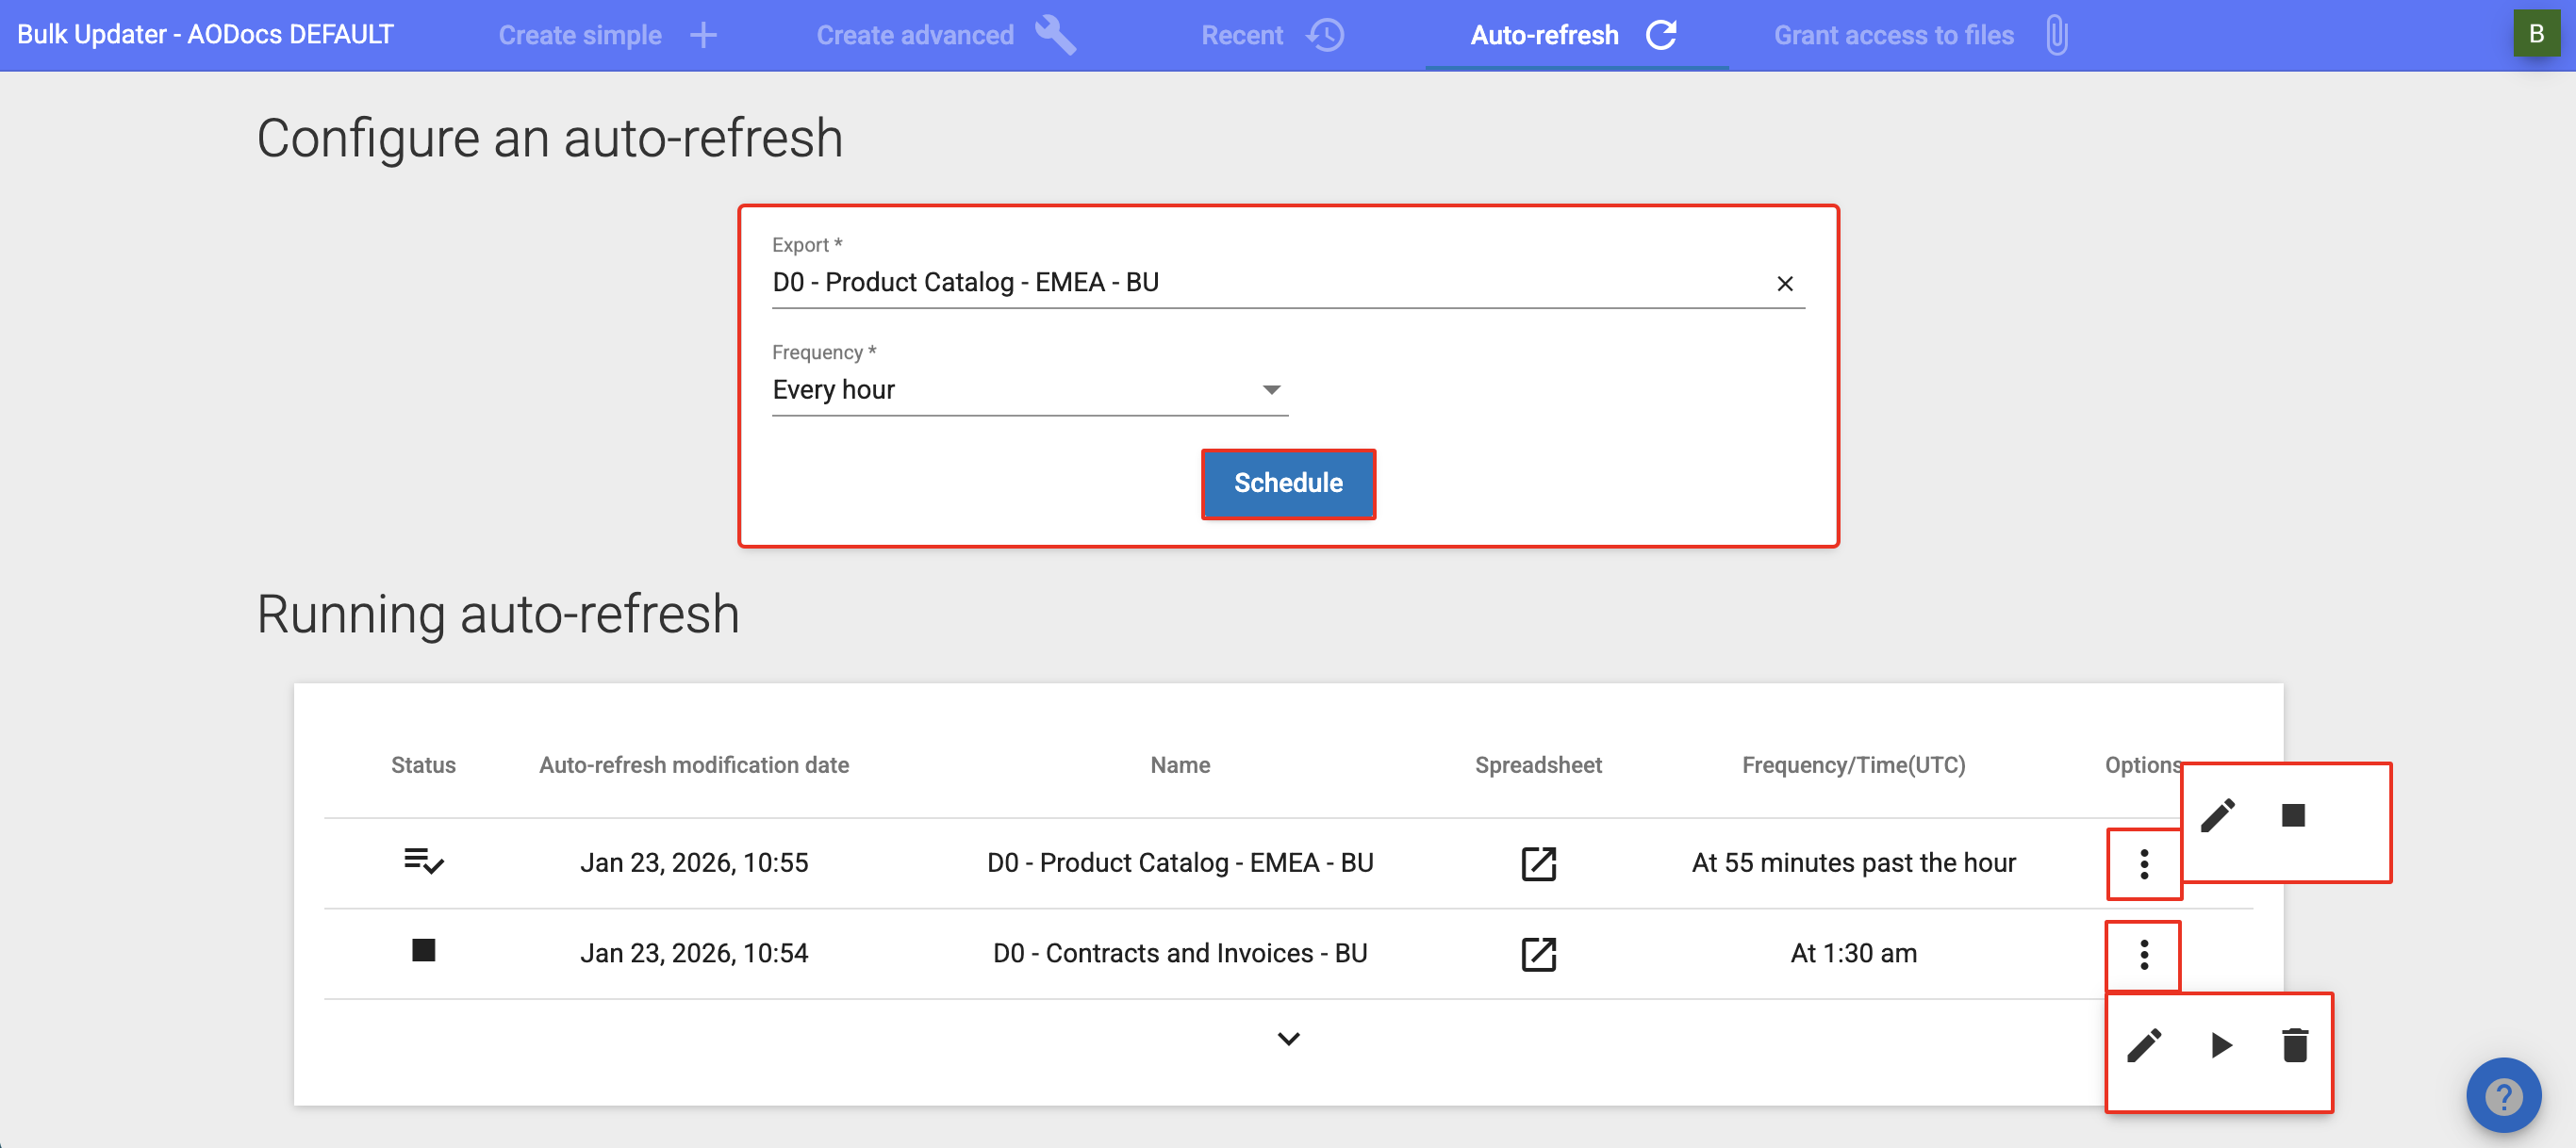The height and width of the screenshot is (1148, 2576).
Task: Expand the table with the chevron down
Action: (x=1288, y=1039)
